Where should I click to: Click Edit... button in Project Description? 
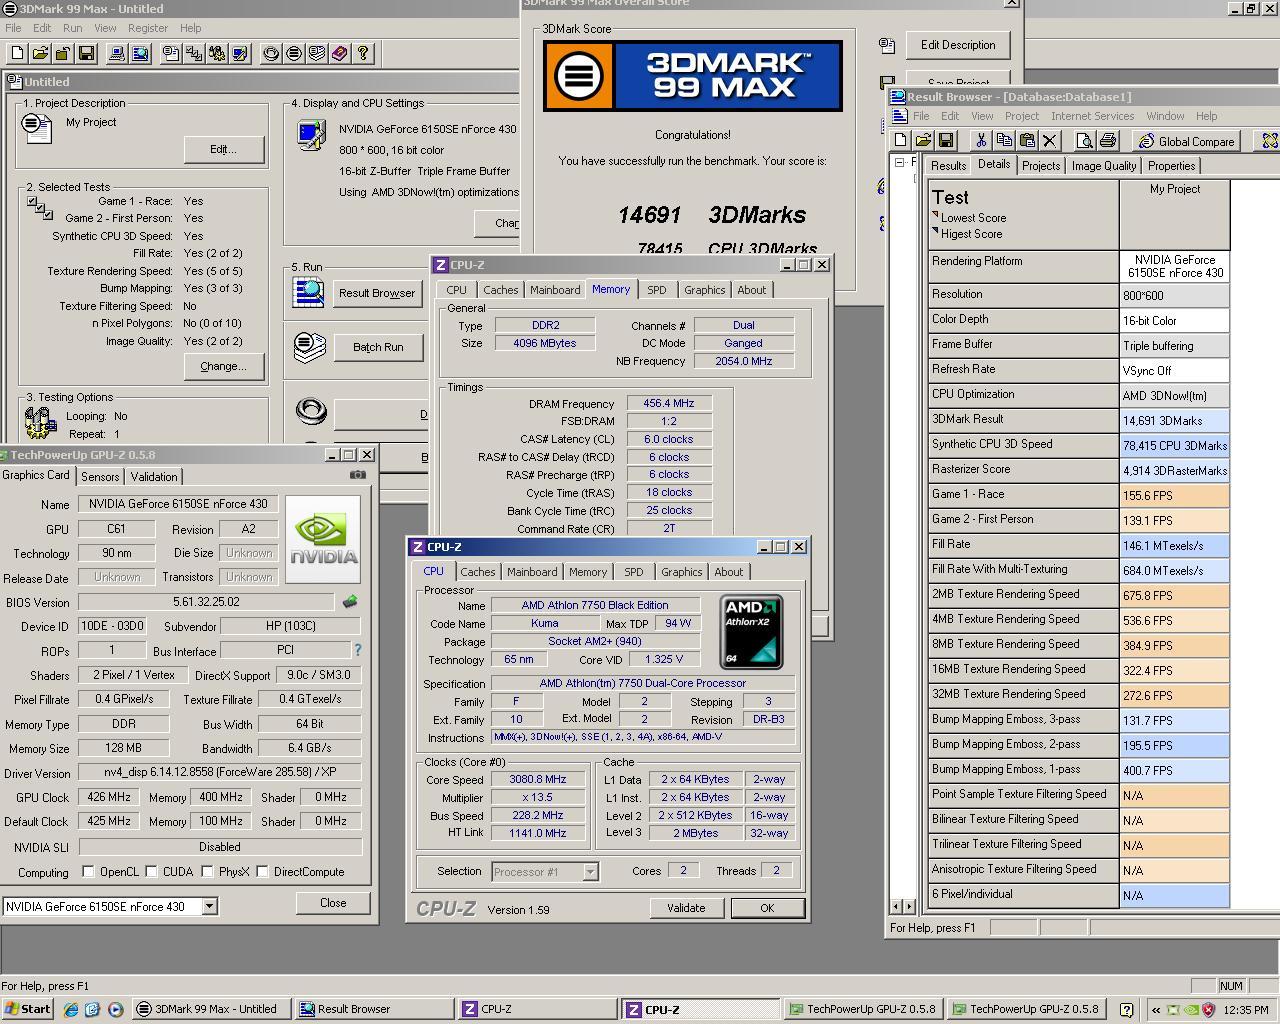coord(223,149)
